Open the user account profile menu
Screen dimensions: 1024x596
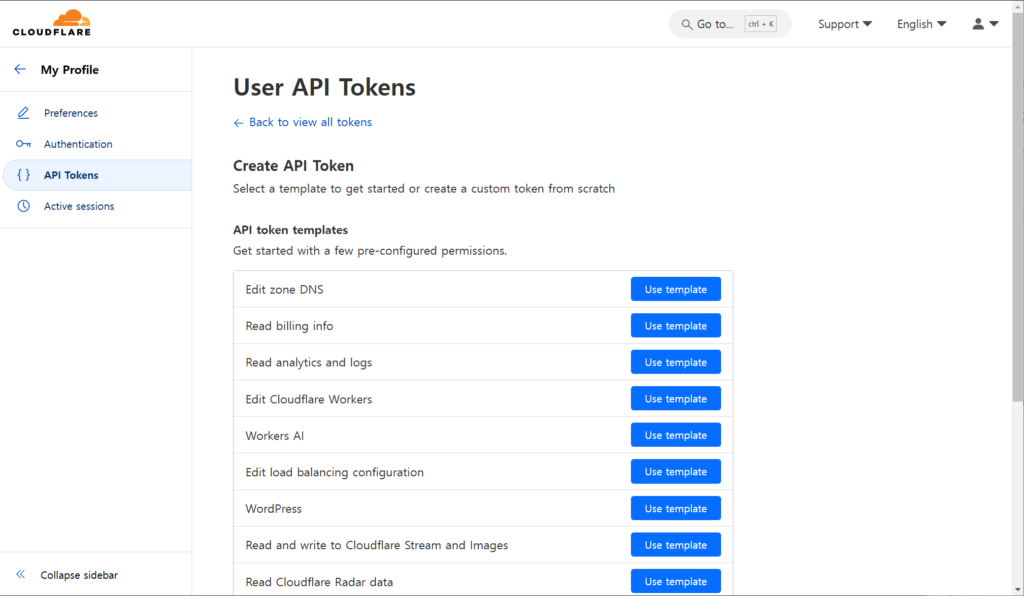tap(984, 24)
